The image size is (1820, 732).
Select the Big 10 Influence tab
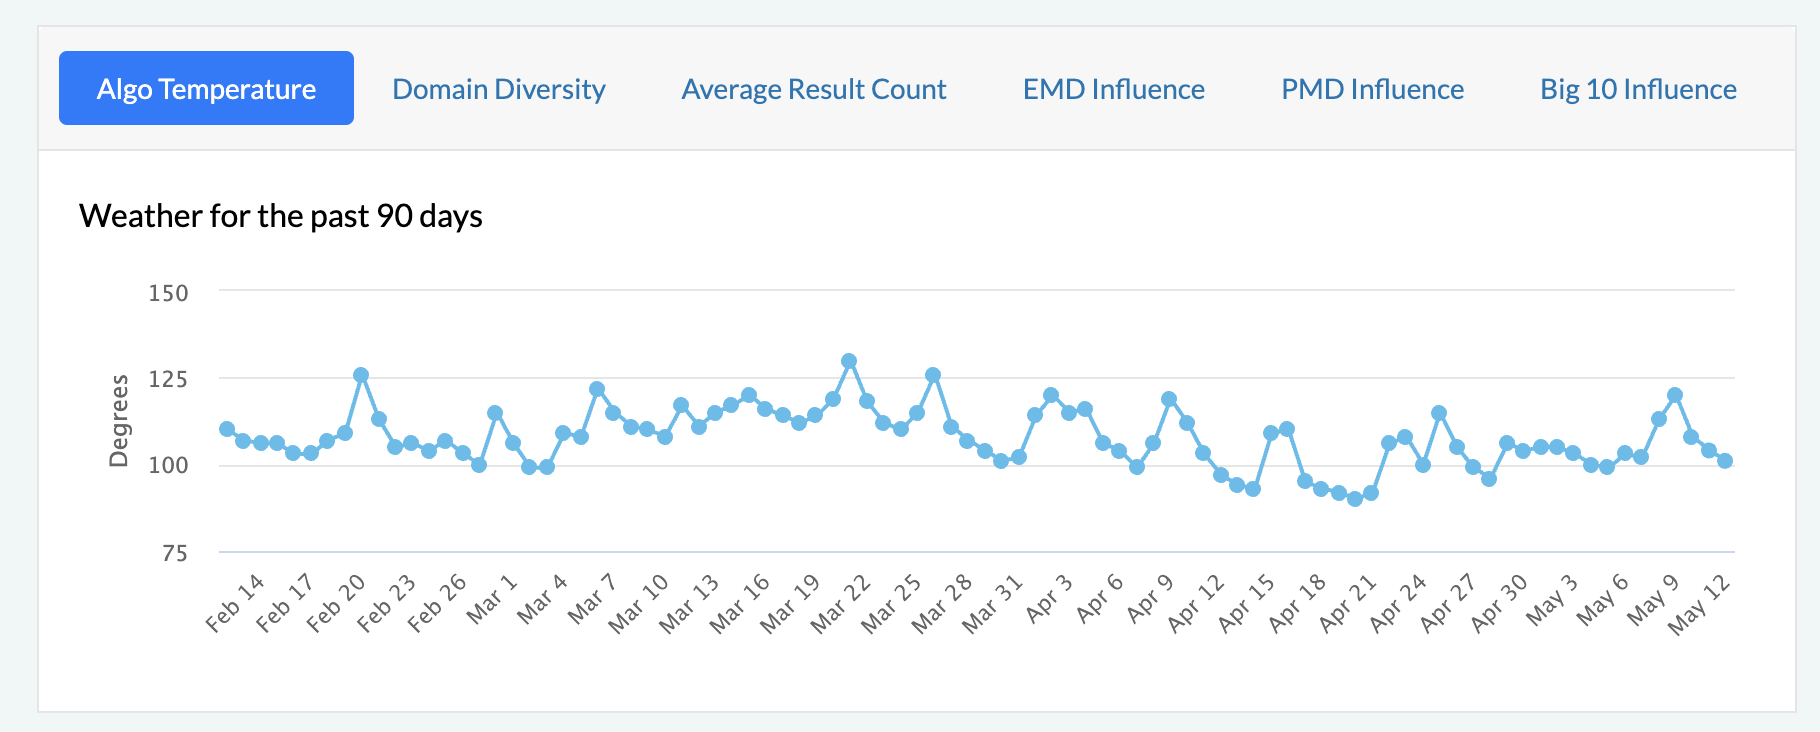click(1638, 89)
